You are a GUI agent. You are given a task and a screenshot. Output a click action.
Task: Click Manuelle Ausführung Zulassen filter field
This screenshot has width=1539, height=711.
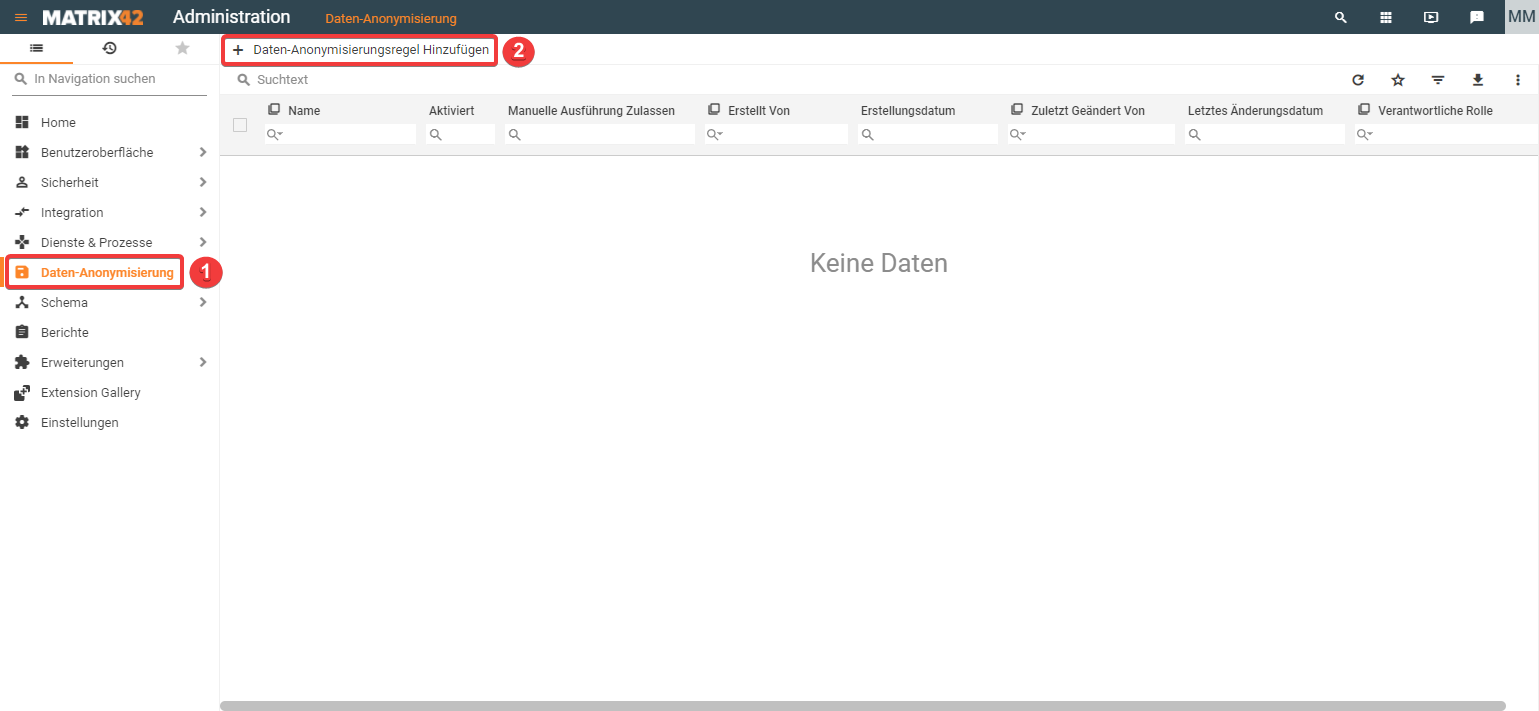600,134
